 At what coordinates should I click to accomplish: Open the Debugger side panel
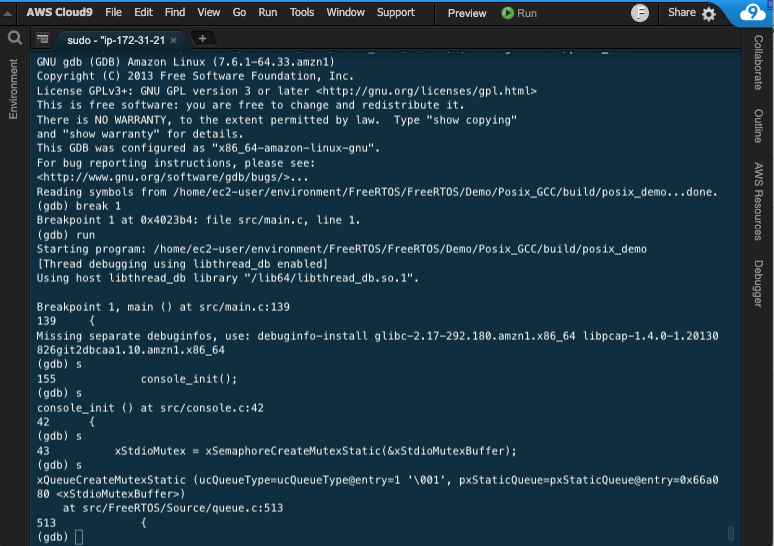[758, 284]
